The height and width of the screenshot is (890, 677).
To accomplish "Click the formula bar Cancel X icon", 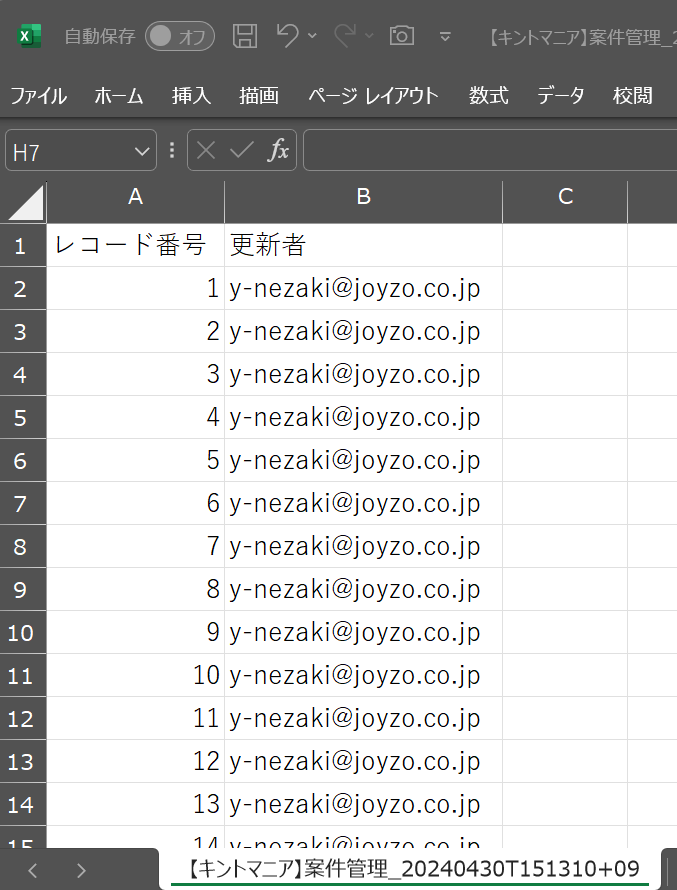I will tap(205, 151).
